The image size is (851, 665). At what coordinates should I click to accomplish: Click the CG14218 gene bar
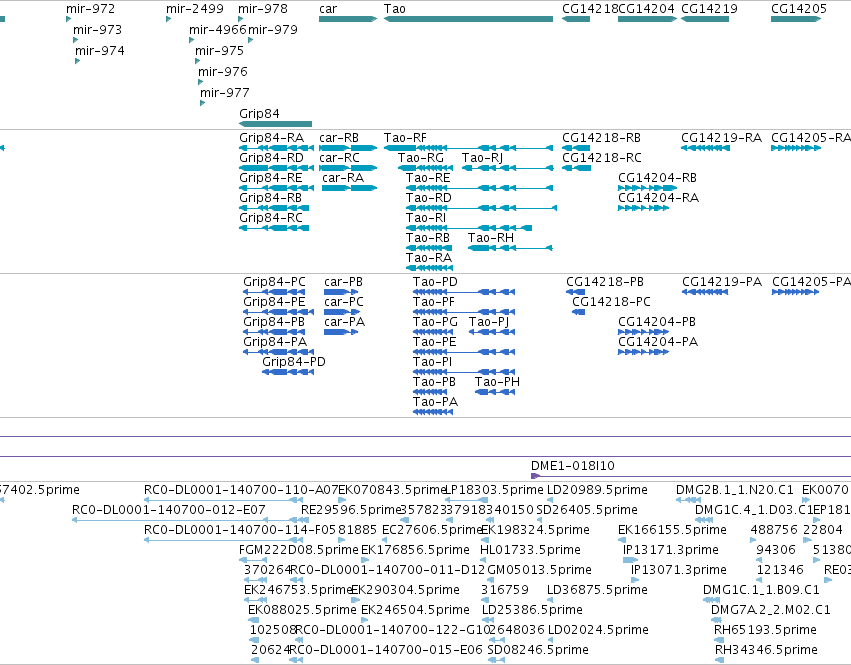(576, 19)
